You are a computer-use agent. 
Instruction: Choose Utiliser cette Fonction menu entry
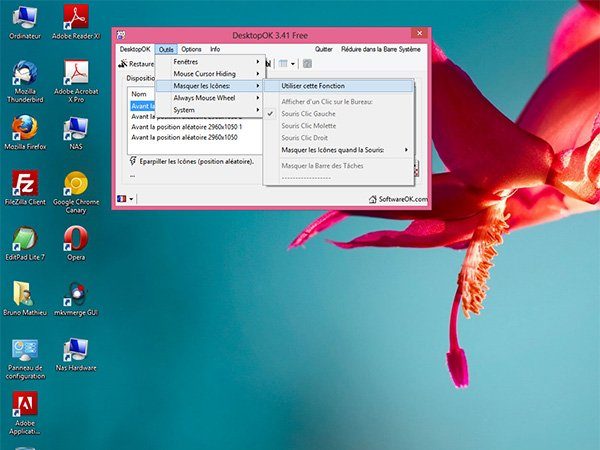(x=339, y=86)
